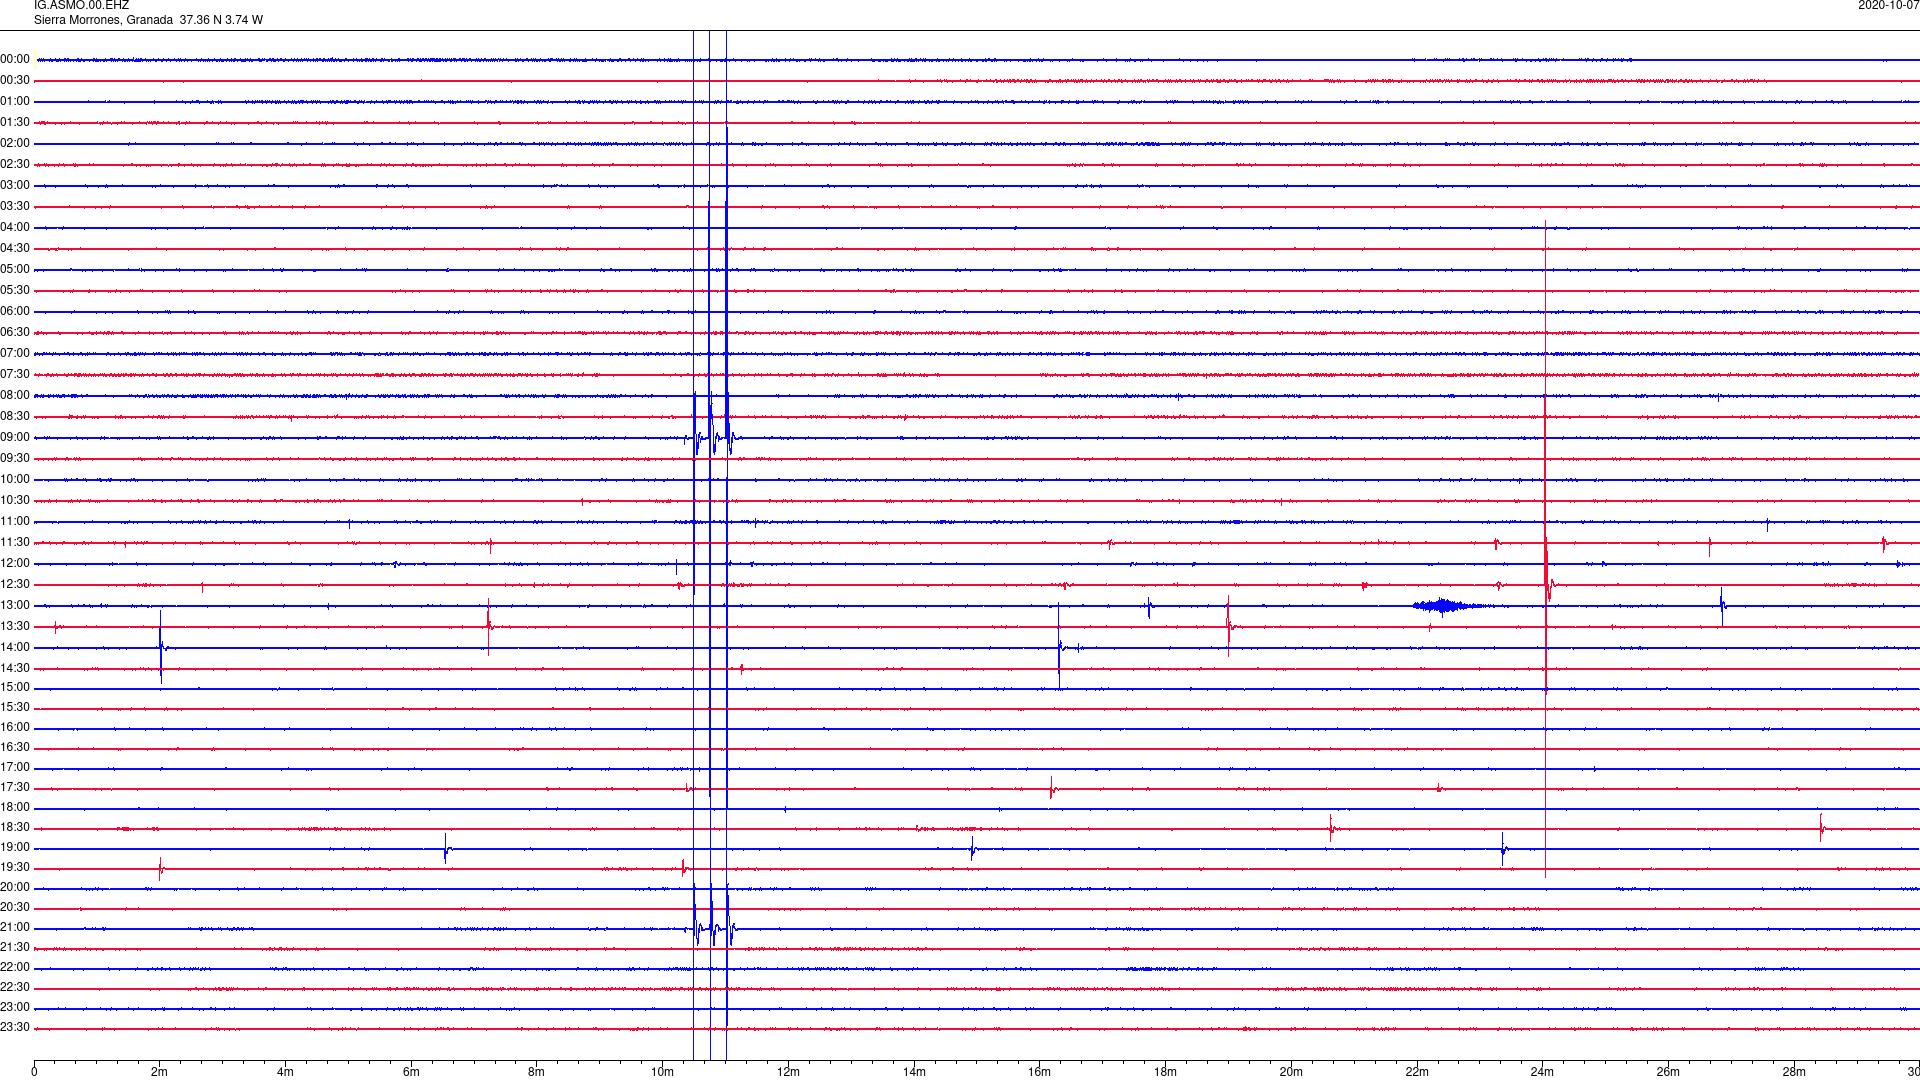Image resolution: width=1920 pixels, height=1080 pixels.
Task: Select the 13:00 trace time label
Action: (x=15, y=606)
